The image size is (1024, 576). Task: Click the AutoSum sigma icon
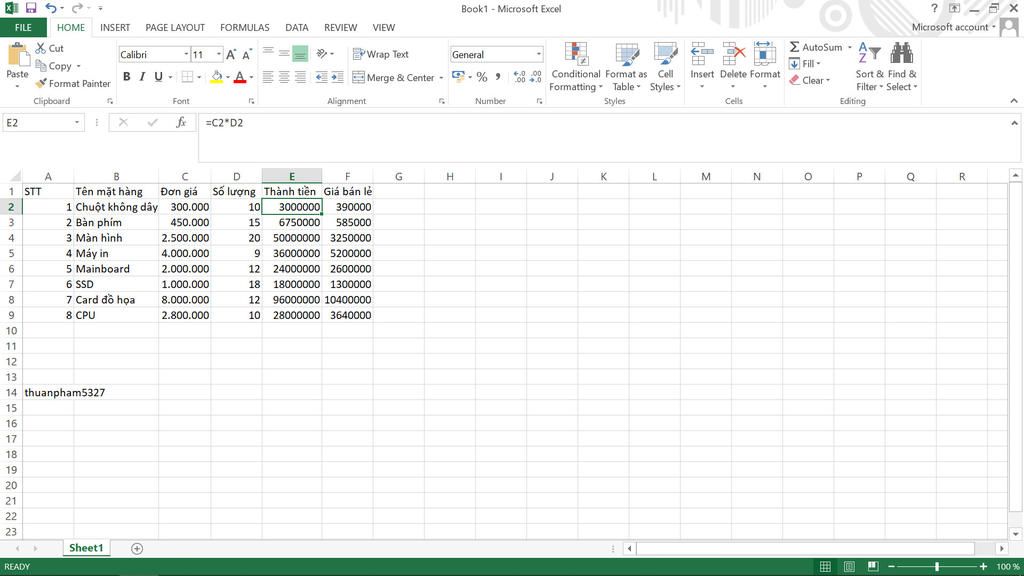(x=794, y=47)
